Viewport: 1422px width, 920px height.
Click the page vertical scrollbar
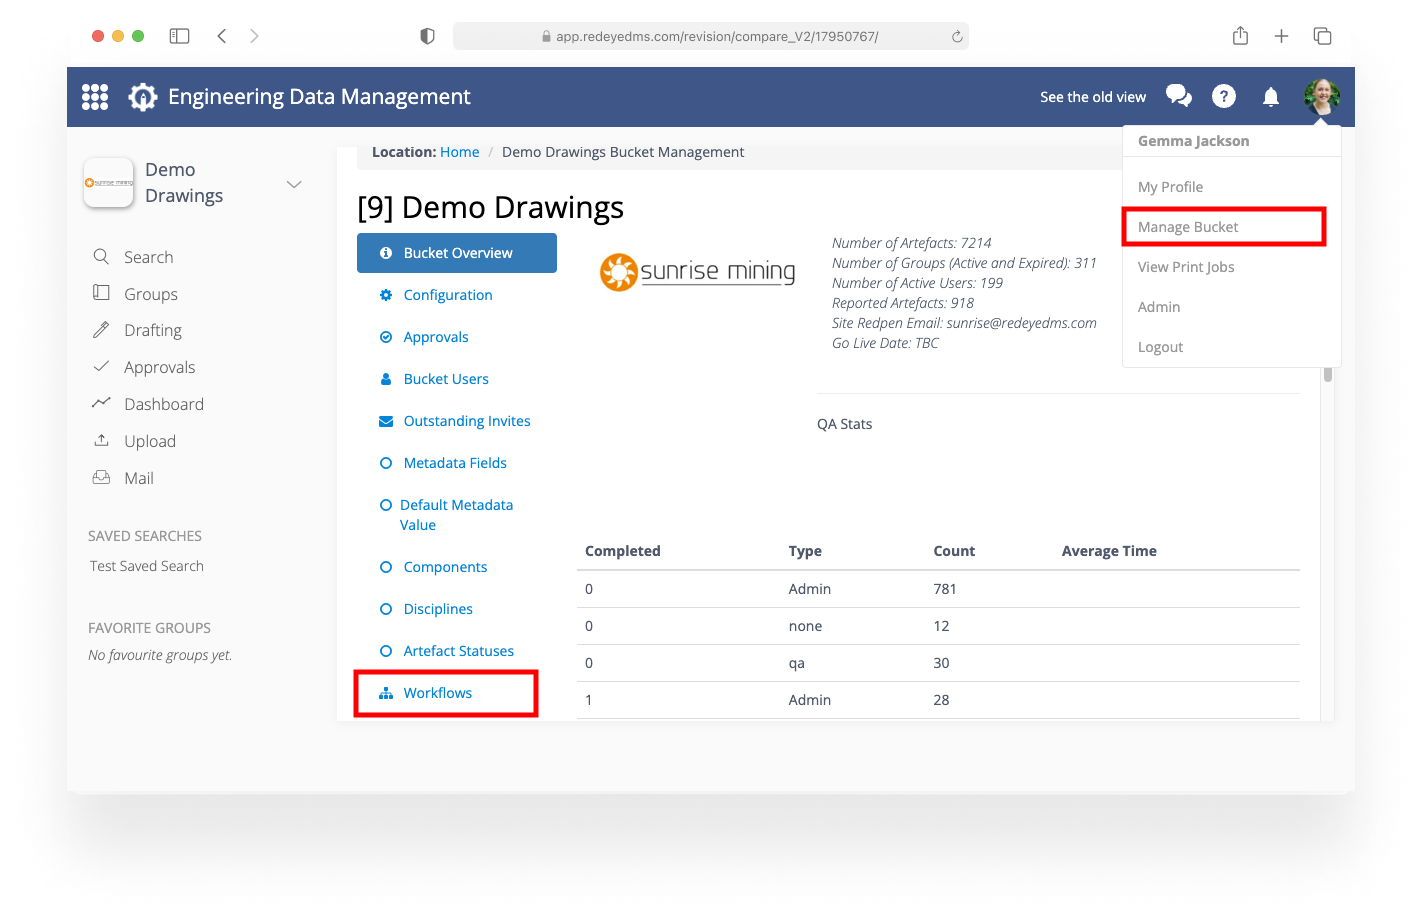coord(1328,375)
